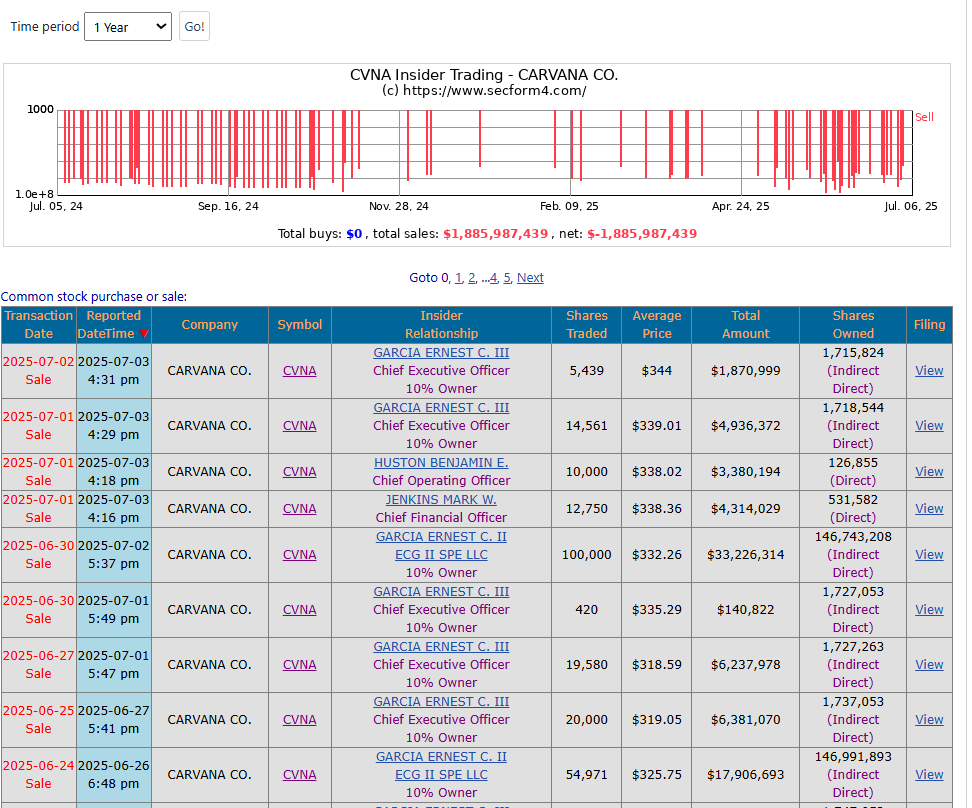Click the 2025-06-24 Sale transaction date
The image size is (972, 808).
(x=38, y=775)
